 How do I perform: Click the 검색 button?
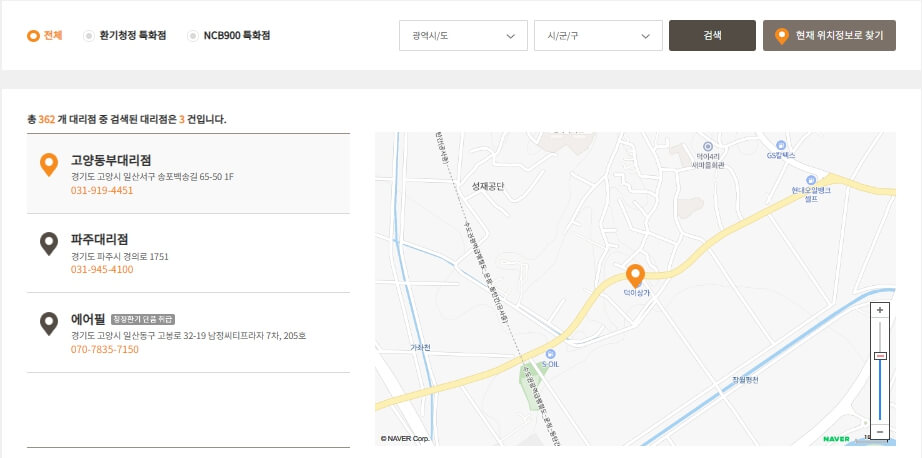[x=712, y=35]
